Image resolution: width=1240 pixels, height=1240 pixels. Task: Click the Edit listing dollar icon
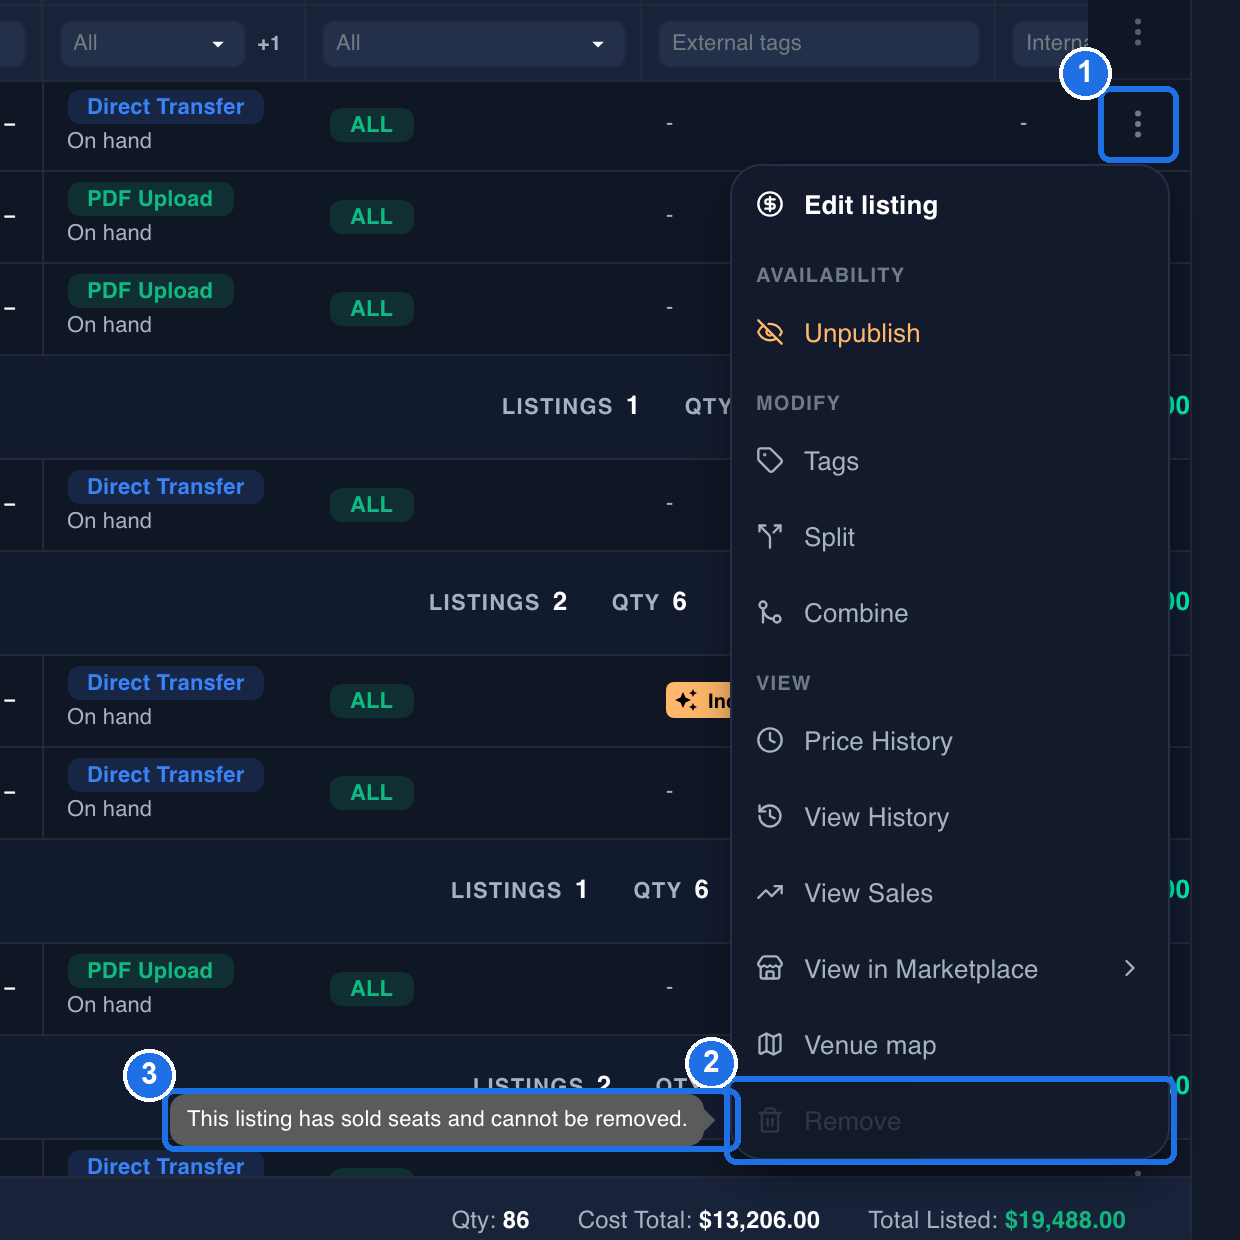(770, 205)
